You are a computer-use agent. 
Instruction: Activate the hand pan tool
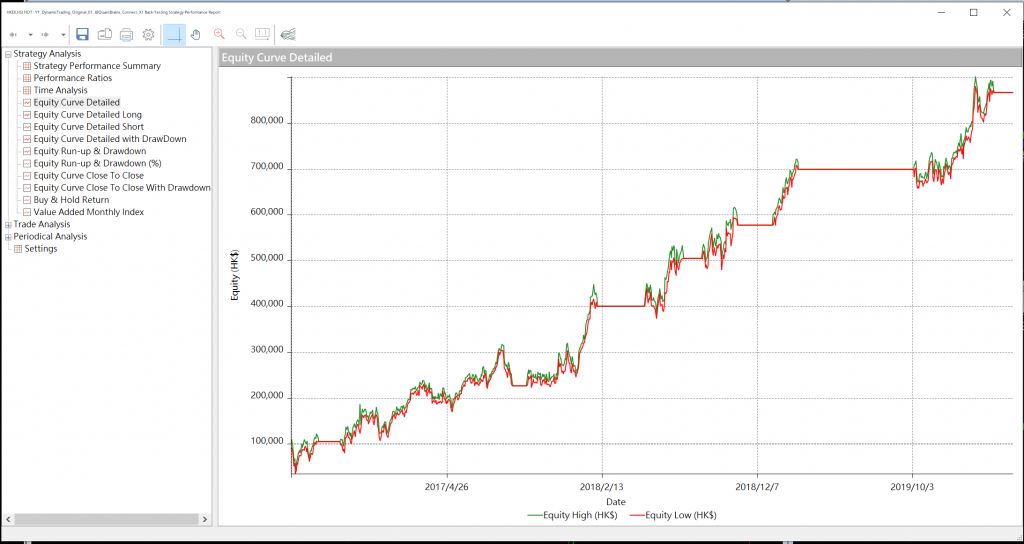tap(196, 34)
